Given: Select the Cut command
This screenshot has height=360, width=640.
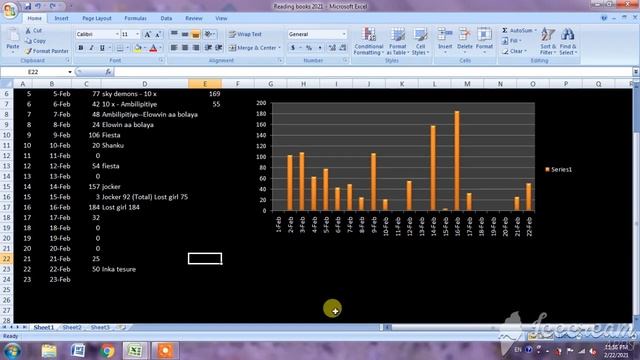Looking at the screenshot, I should pos(33,31).
